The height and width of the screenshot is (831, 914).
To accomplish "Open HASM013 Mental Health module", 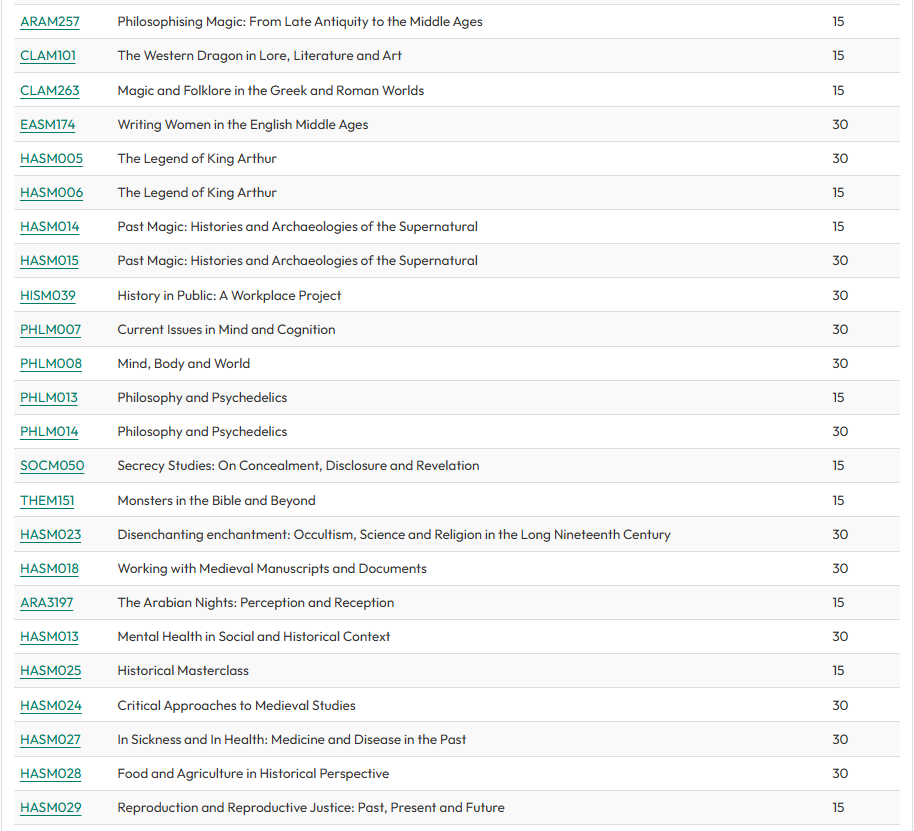I will (x=50, y=637).
